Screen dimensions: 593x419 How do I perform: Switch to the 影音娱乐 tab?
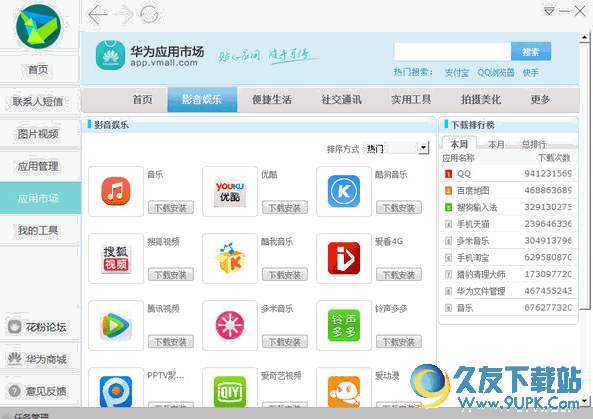(x=202, y=99)
